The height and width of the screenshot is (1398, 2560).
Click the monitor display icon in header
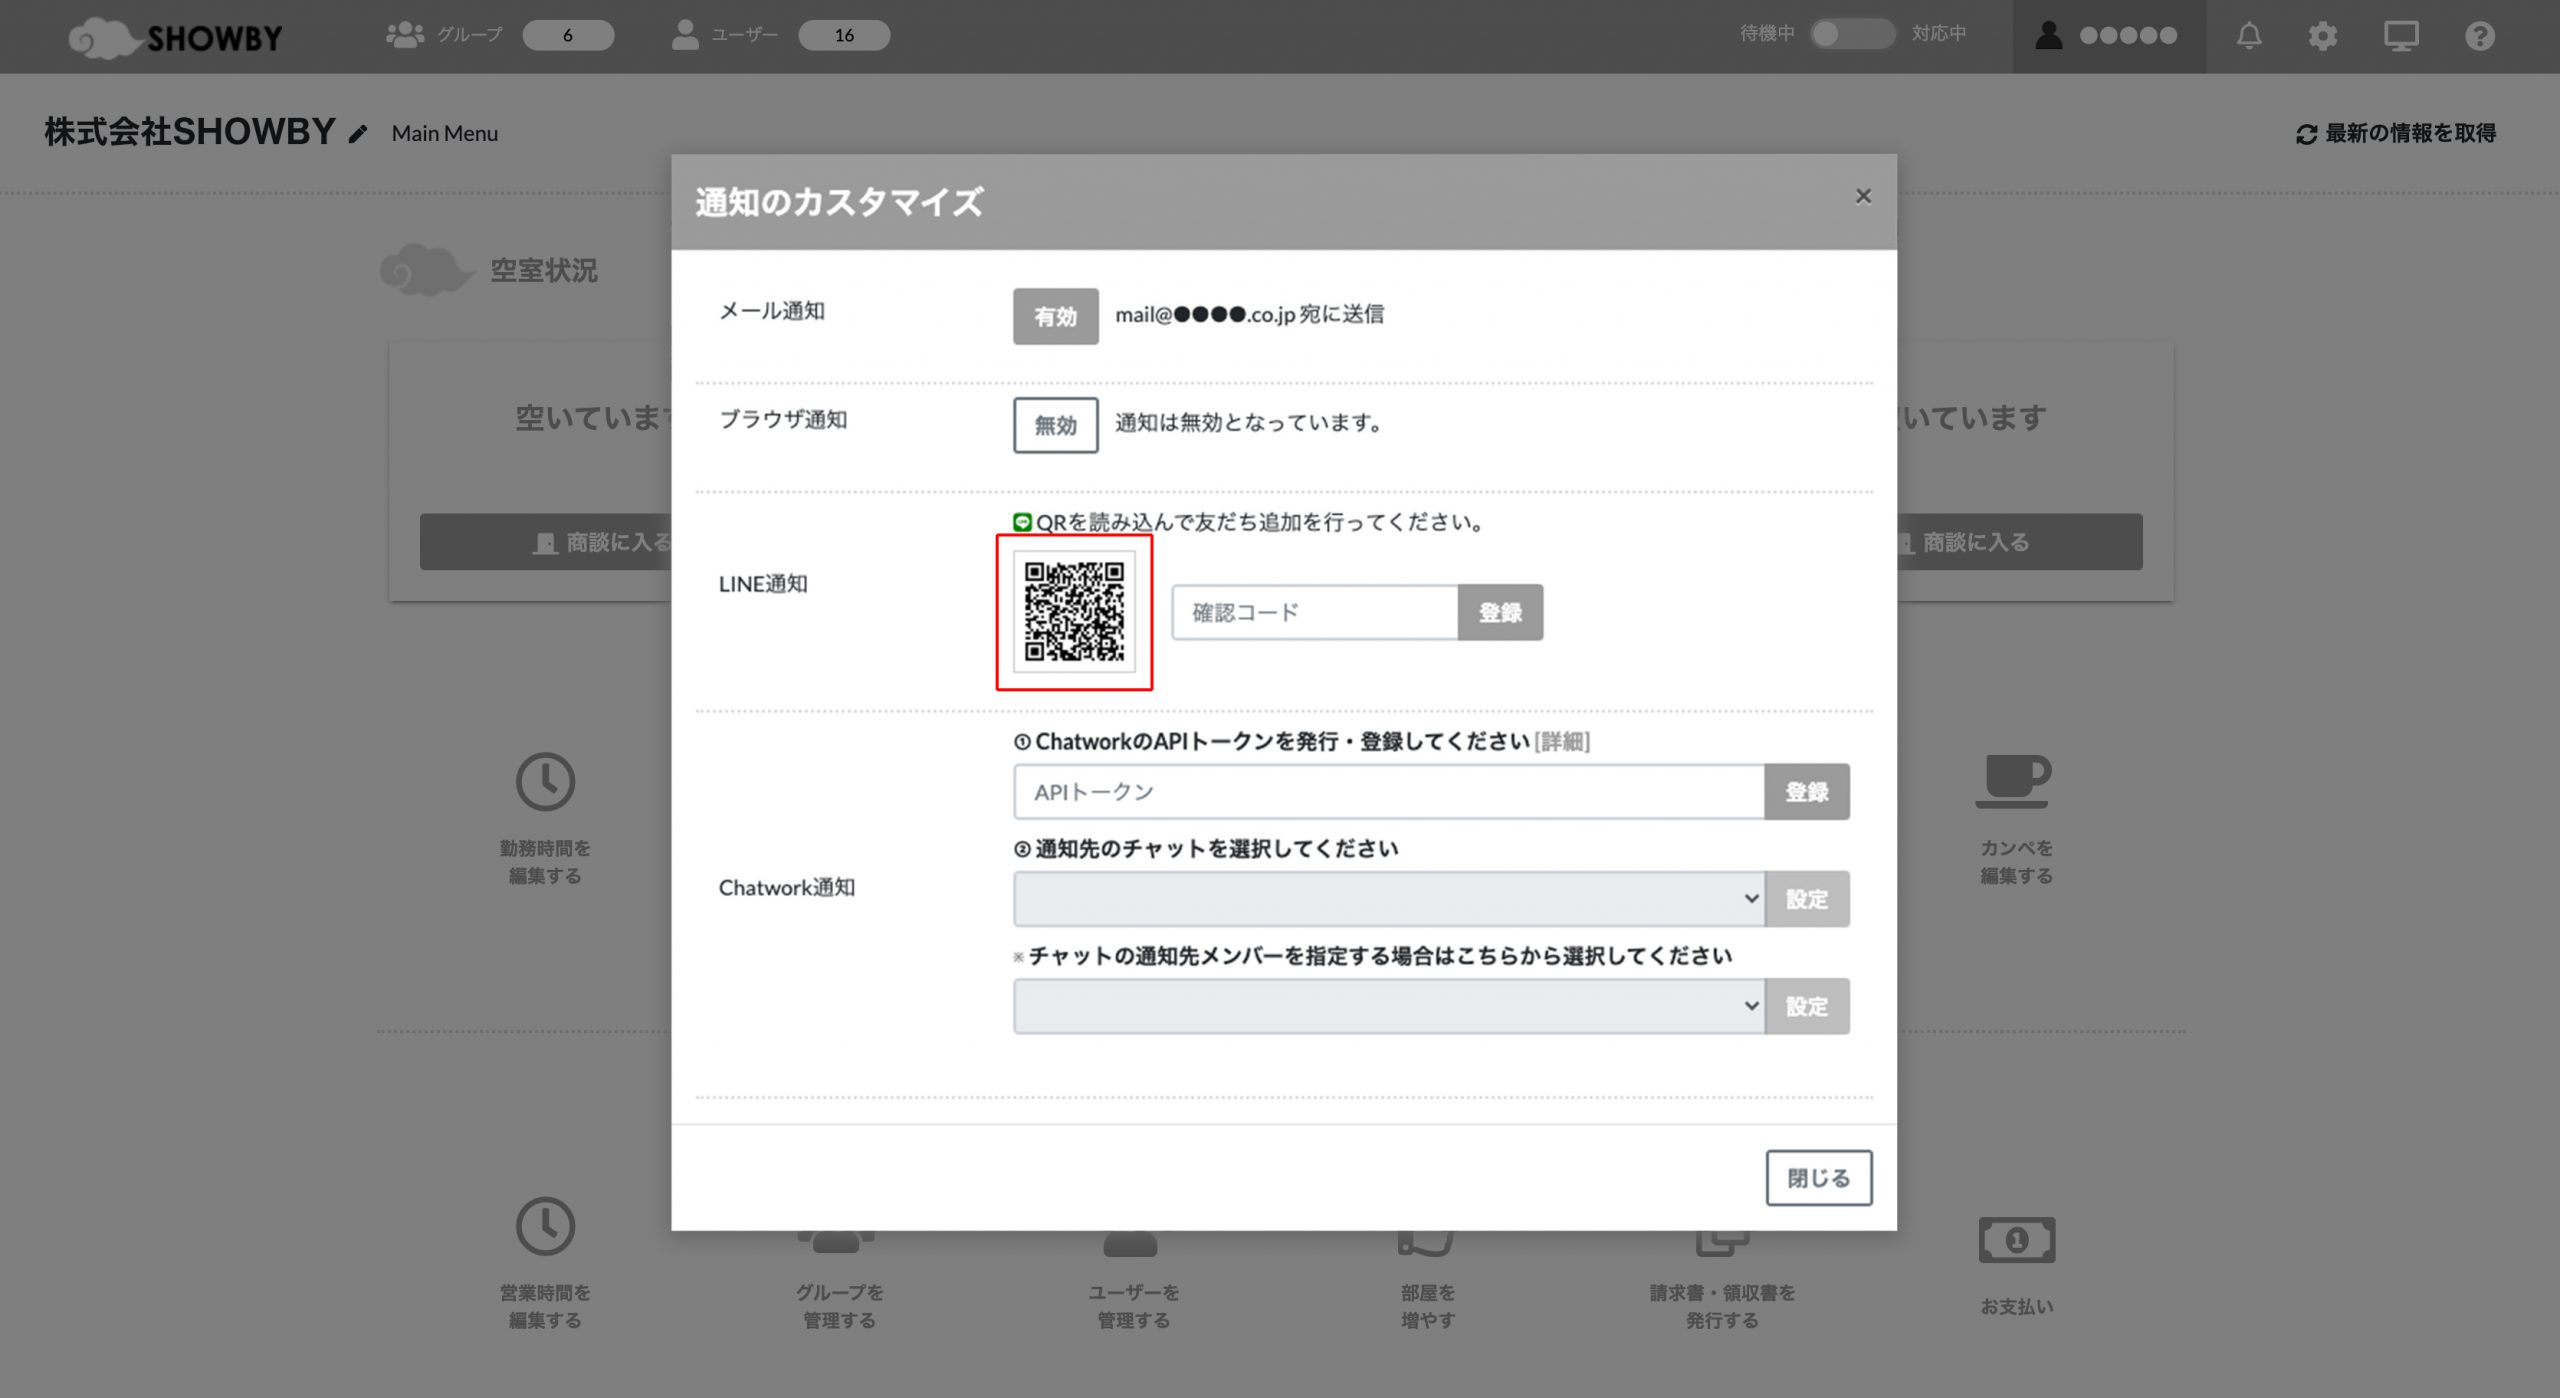click(x=2400, y=36)
